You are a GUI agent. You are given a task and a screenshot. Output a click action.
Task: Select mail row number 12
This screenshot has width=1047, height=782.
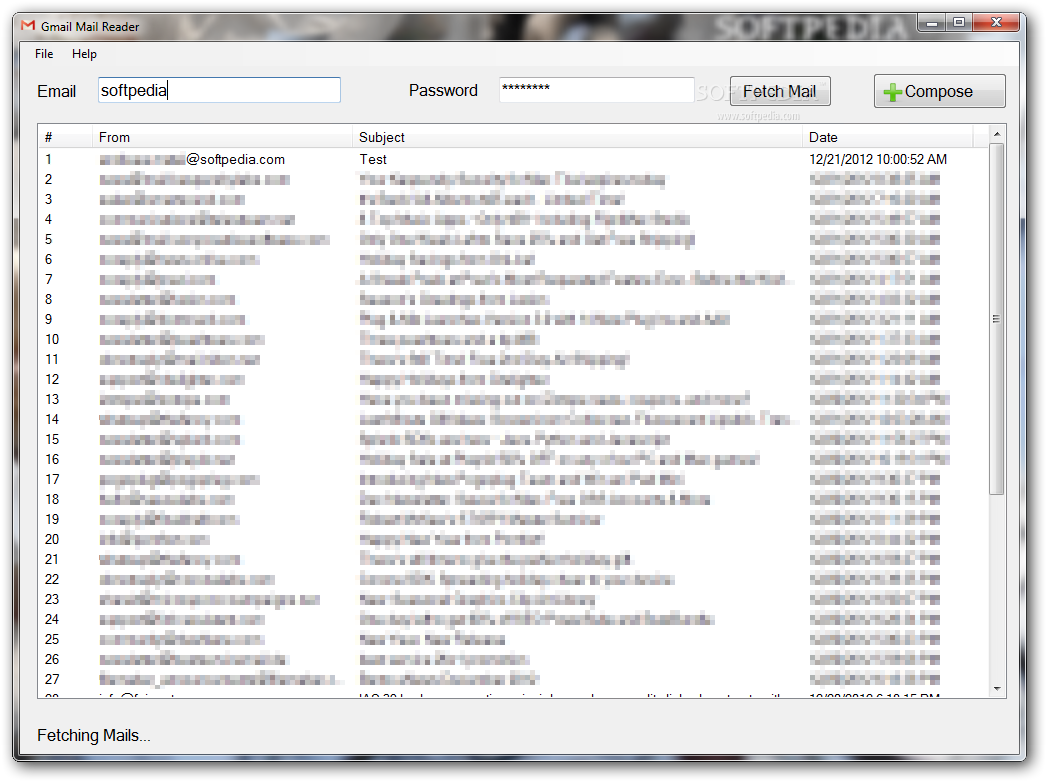pyautogui.click(x=513, y=379)
